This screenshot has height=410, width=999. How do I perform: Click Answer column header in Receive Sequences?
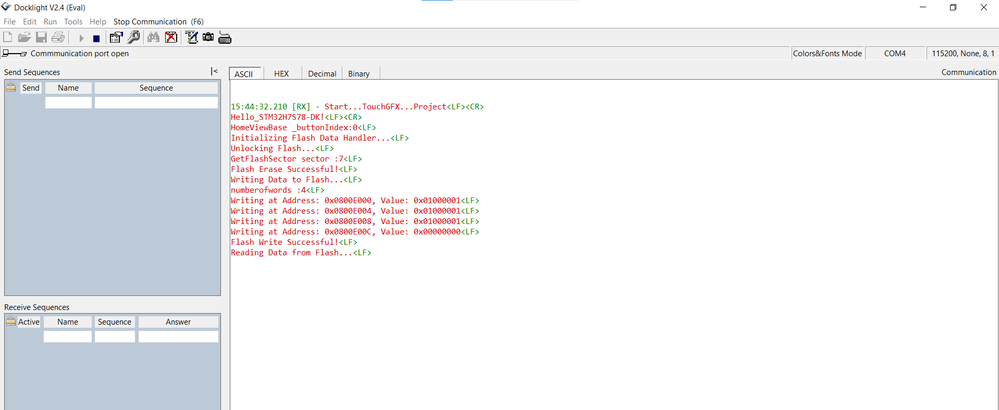click(178, 322)
